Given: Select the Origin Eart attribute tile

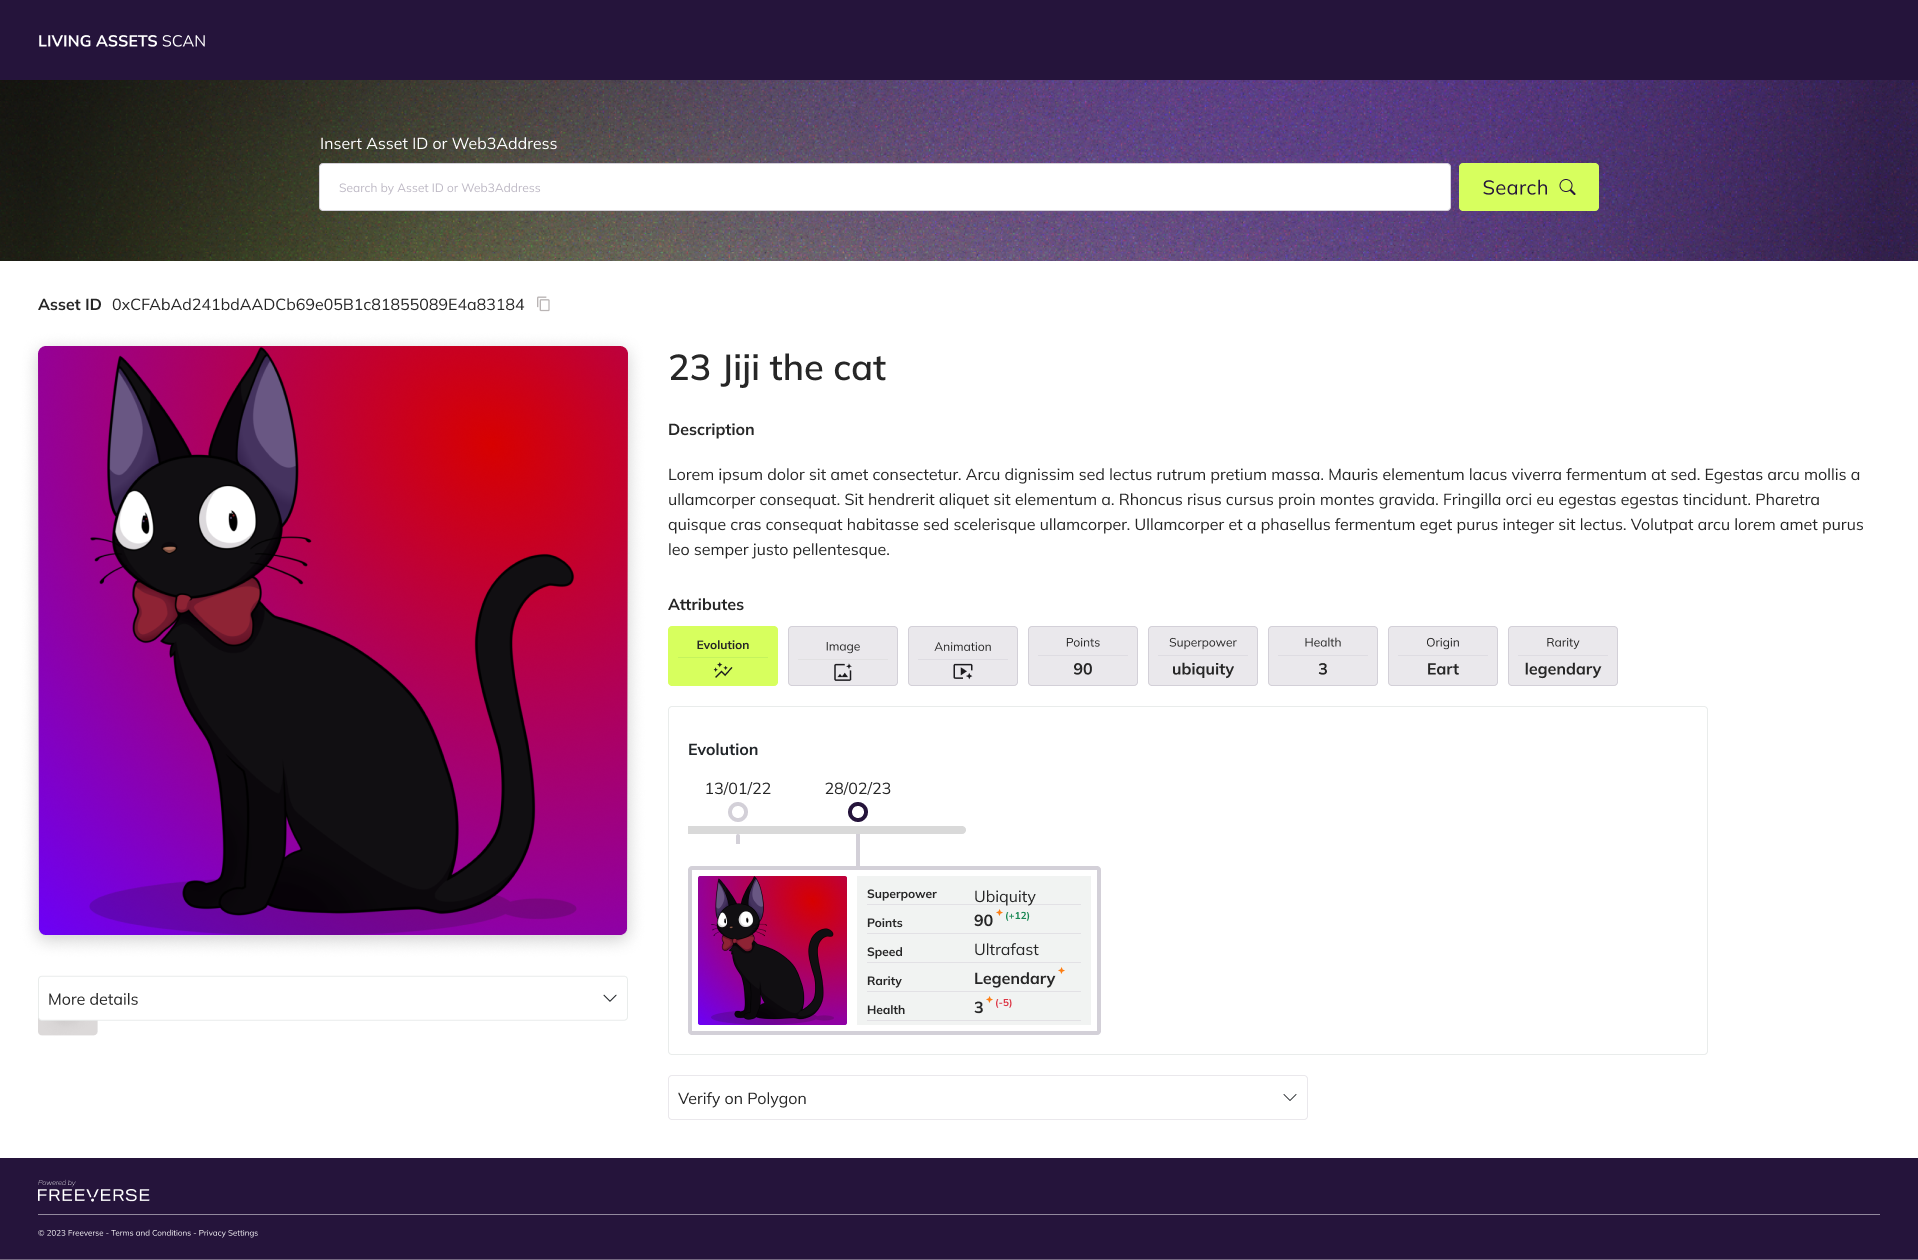Looking at the screenshot, I should pos(1443,656).
